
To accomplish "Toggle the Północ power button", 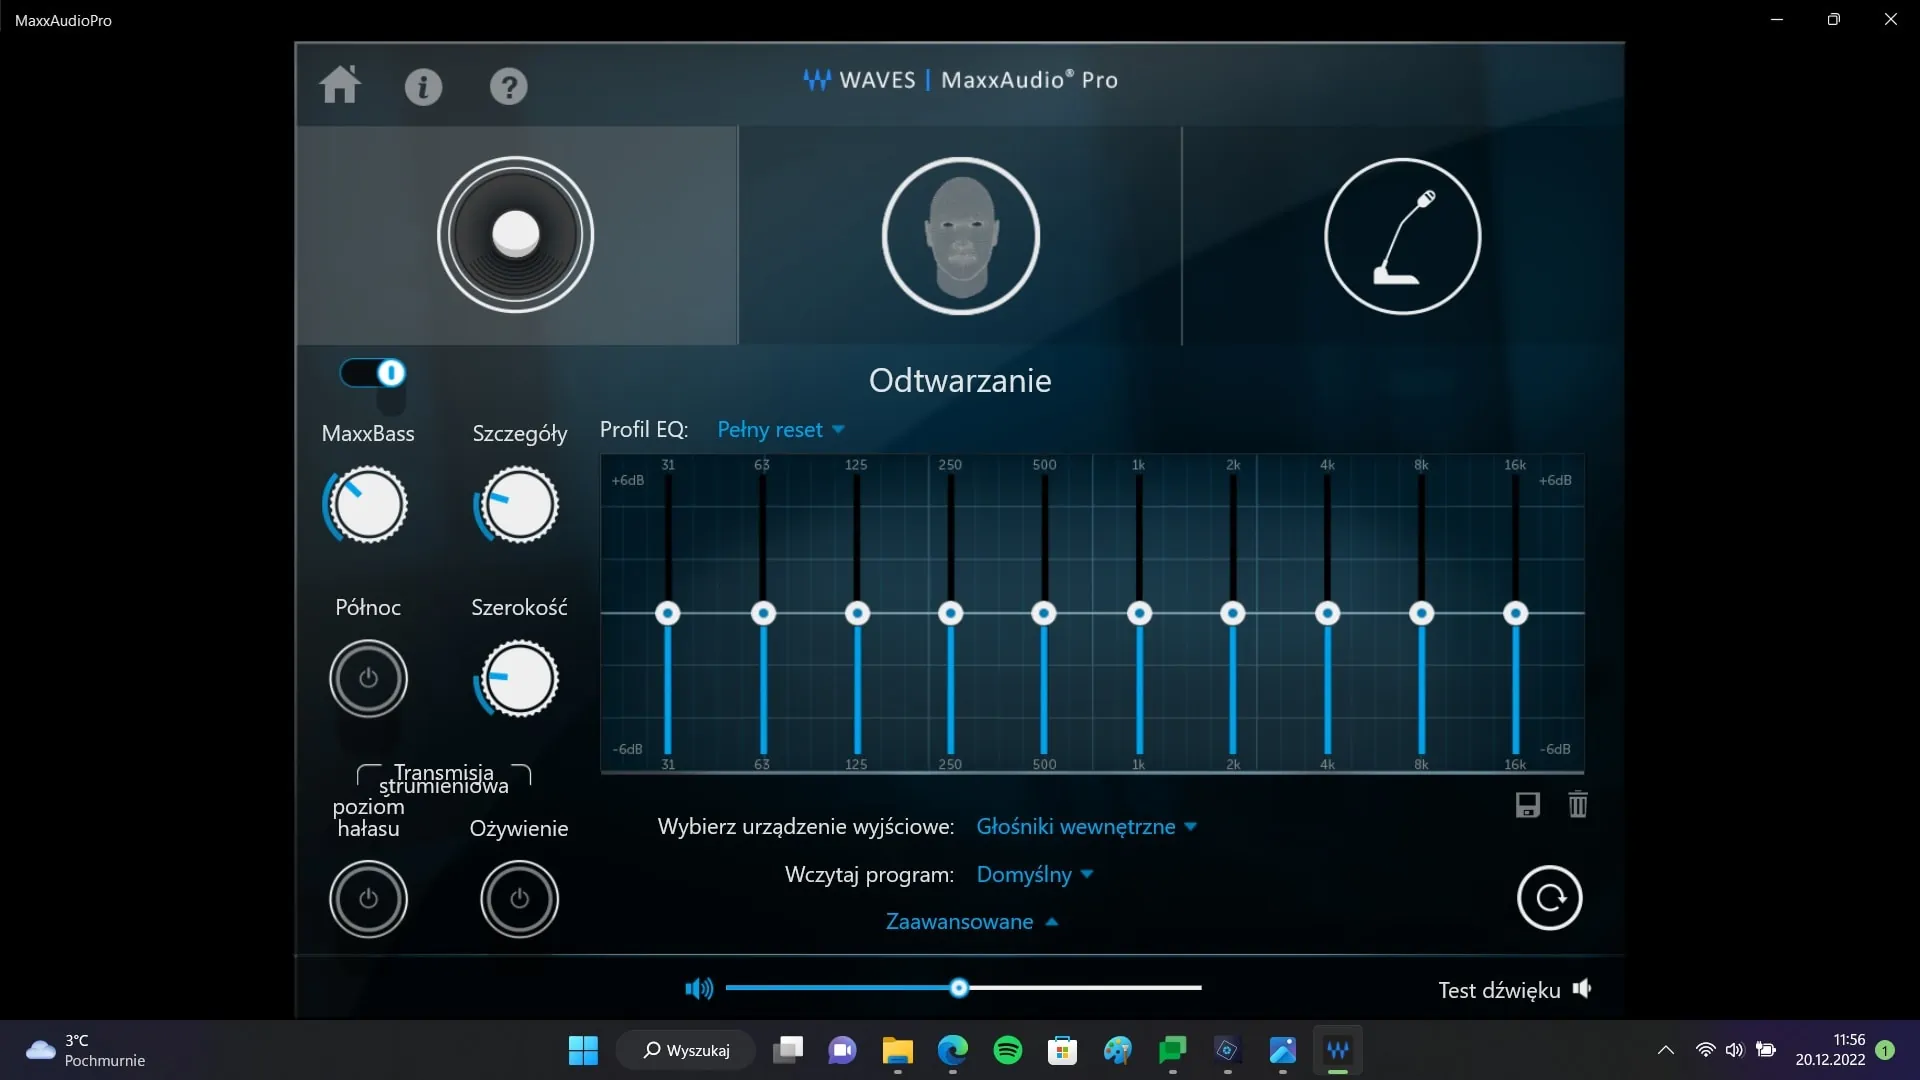I will (368, 678).
